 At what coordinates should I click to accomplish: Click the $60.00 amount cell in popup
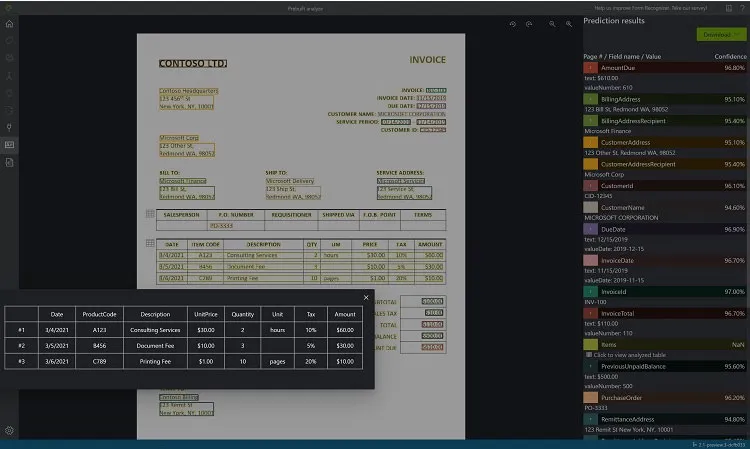tap(345, 330)
